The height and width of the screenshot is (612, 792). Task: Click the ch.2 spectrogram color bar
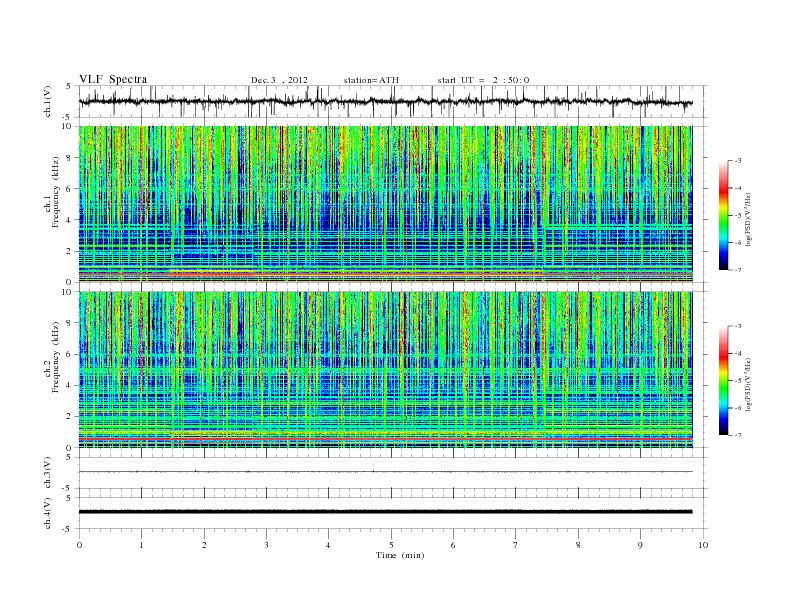click(723, 380)
